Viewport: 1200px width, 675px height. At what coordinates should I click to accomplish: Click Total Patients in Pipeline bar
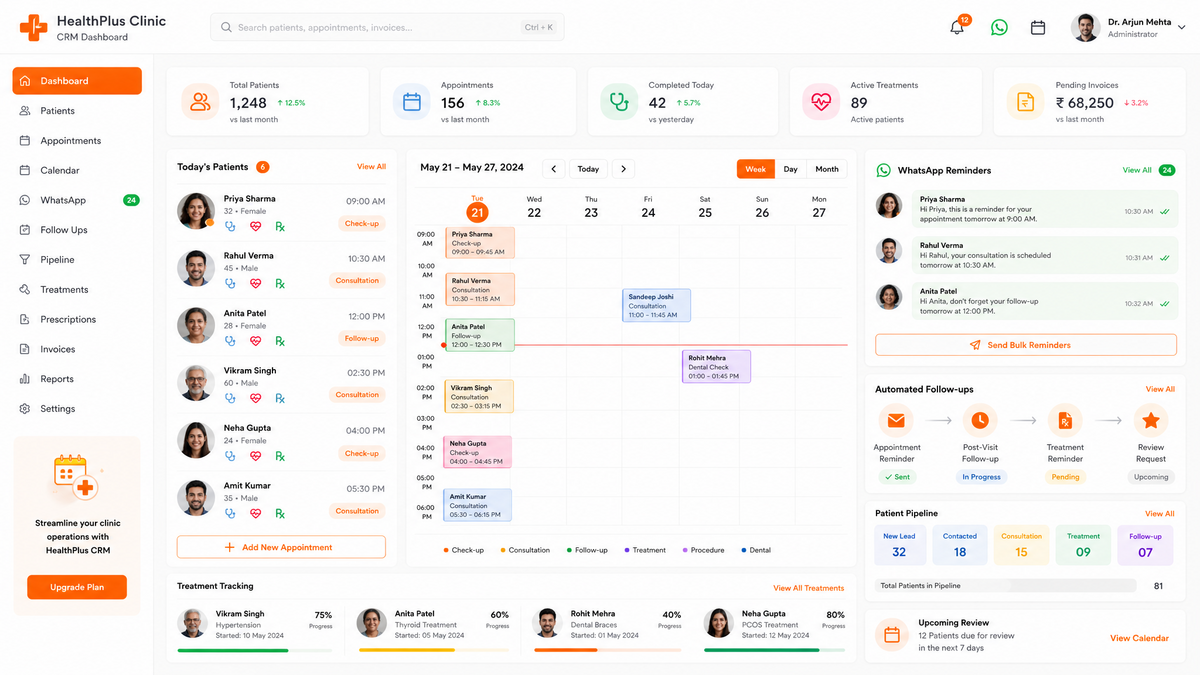tap(1006, 586)
